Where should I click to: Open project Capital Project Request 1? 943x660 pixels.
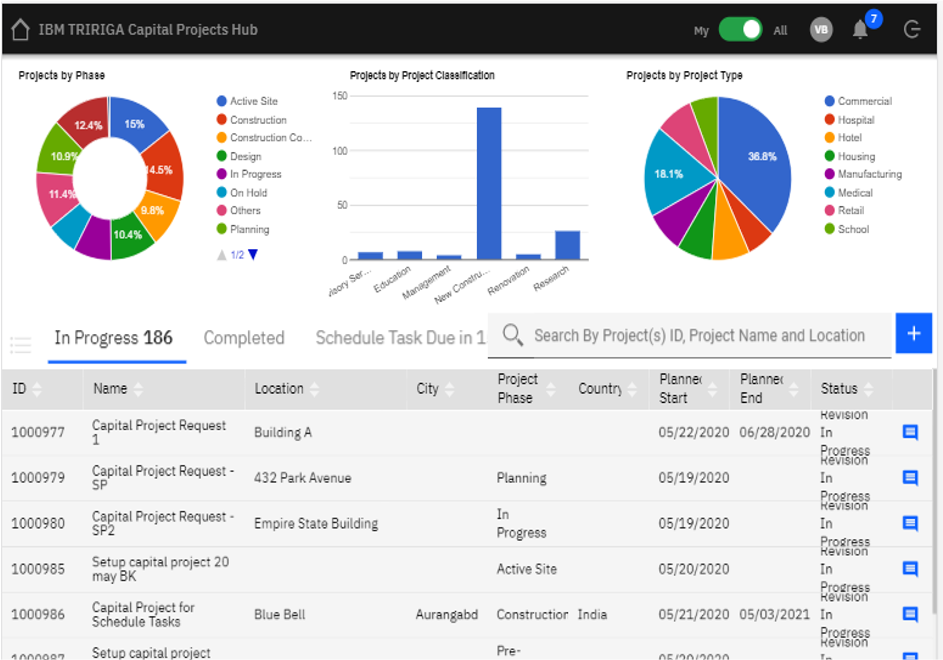pos(159,432)
